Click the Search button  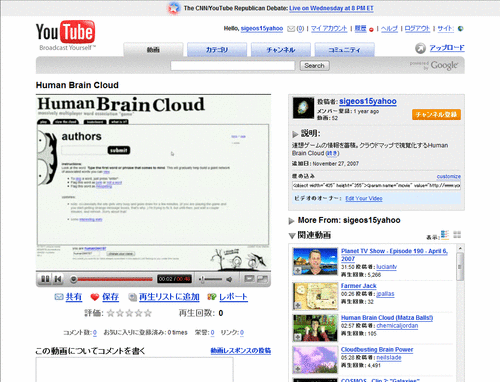click(x=314, y=66)
